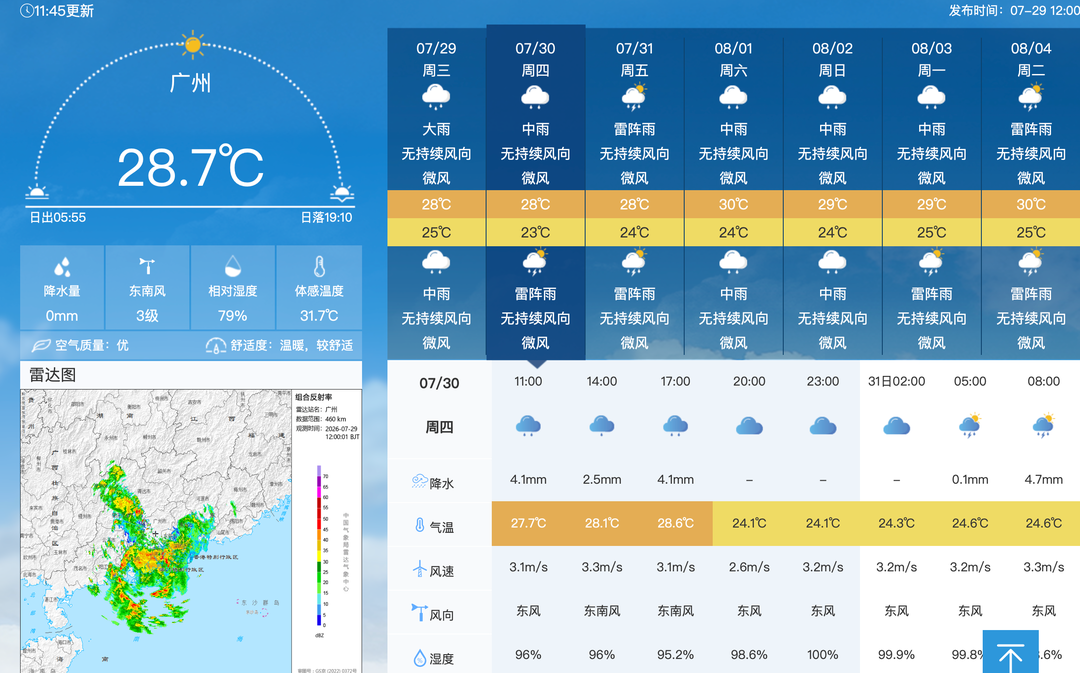Click the 14:00 hourly rain icon

(602, 426)
